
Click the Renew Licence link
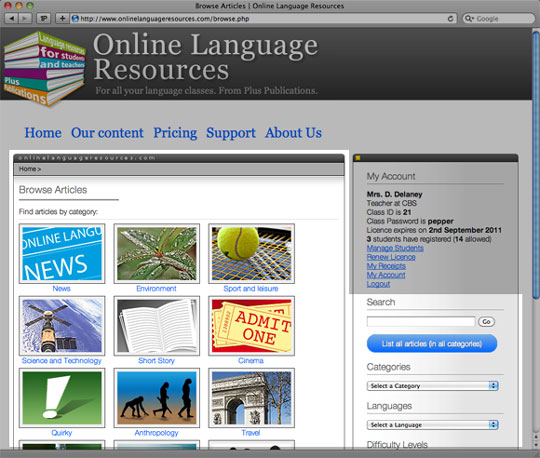tap(391, 257)
